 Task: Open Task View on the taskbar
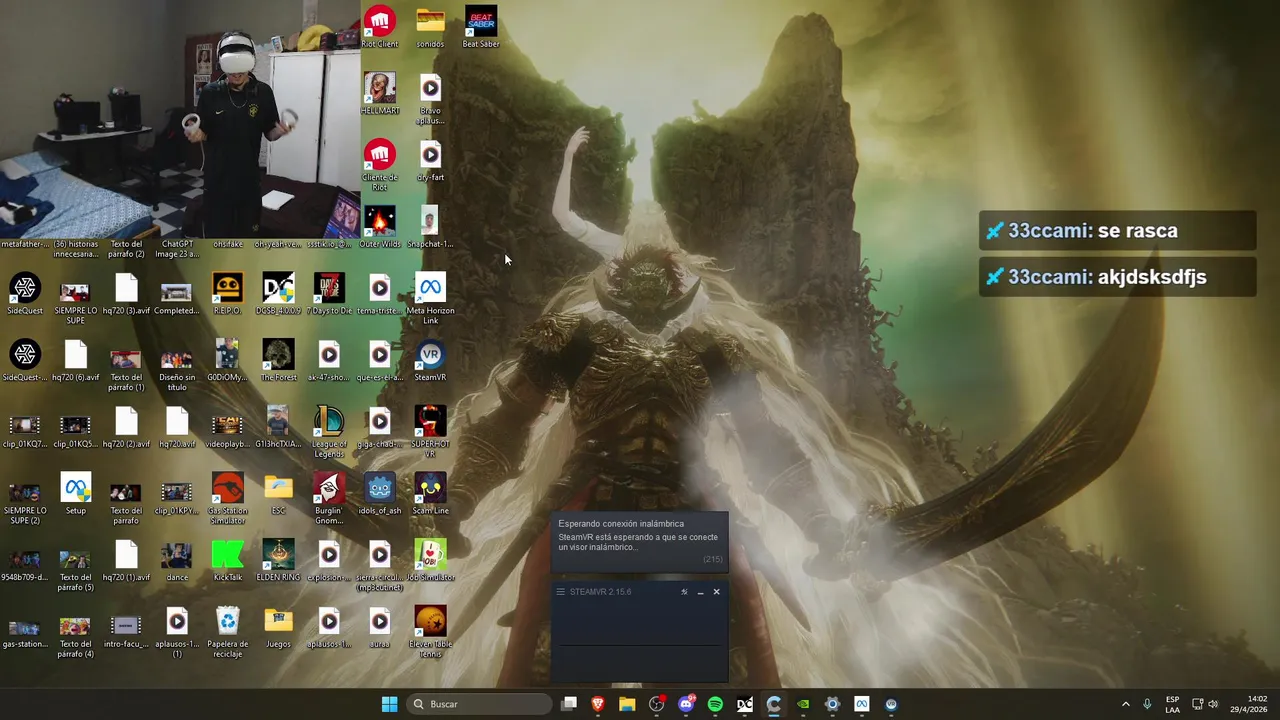coord(569,704)
